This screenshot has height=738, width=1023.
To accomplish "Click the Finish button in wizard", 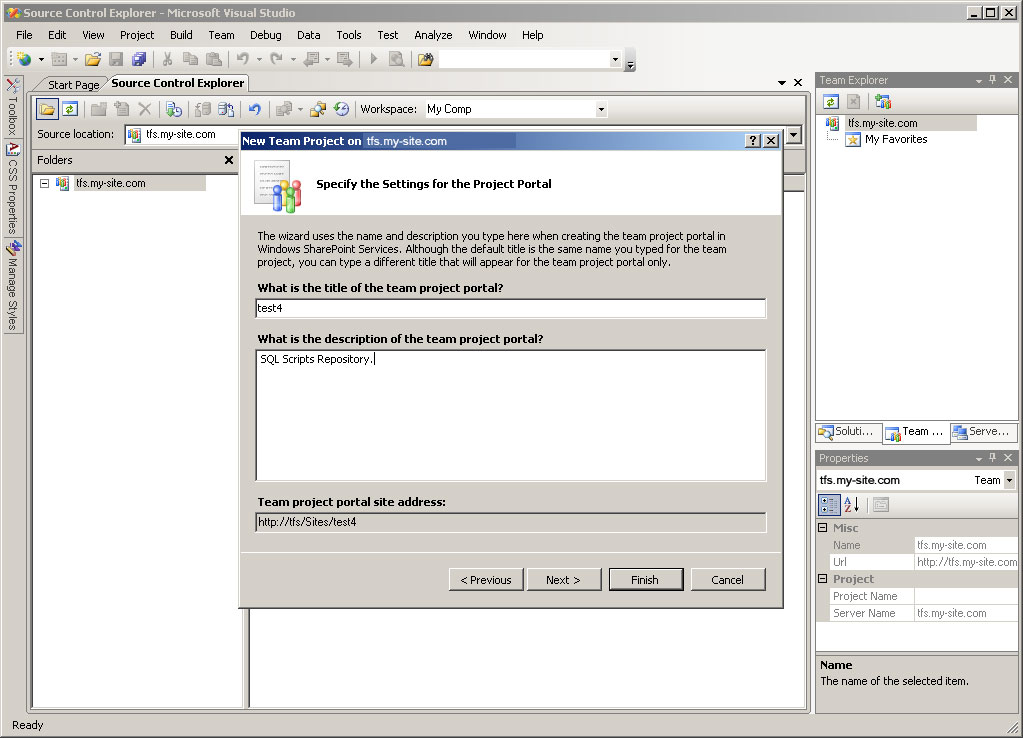I will pos(646,579).
